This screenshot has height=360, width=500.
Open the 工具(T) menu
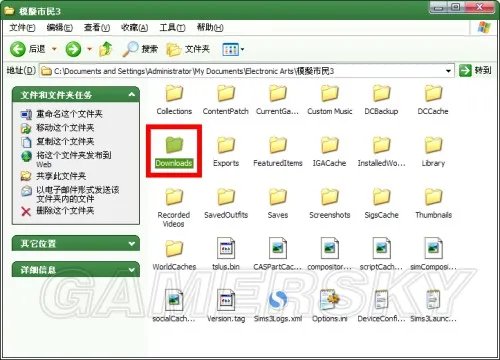click(x=172, y=28)
